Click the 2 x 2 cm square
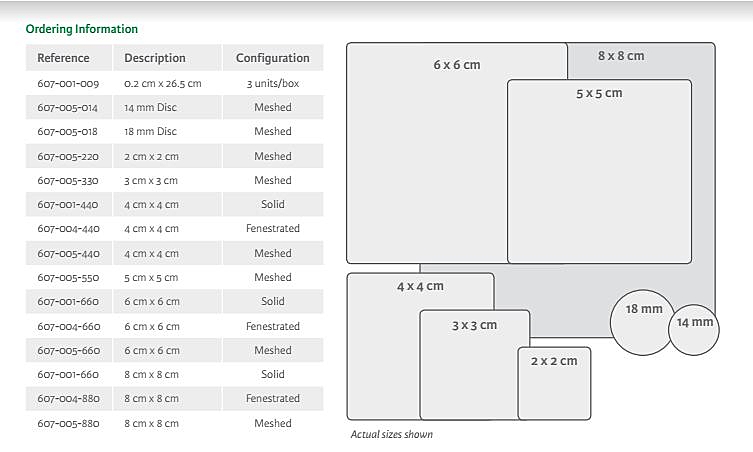753x452 pixels. coord(554,383)
